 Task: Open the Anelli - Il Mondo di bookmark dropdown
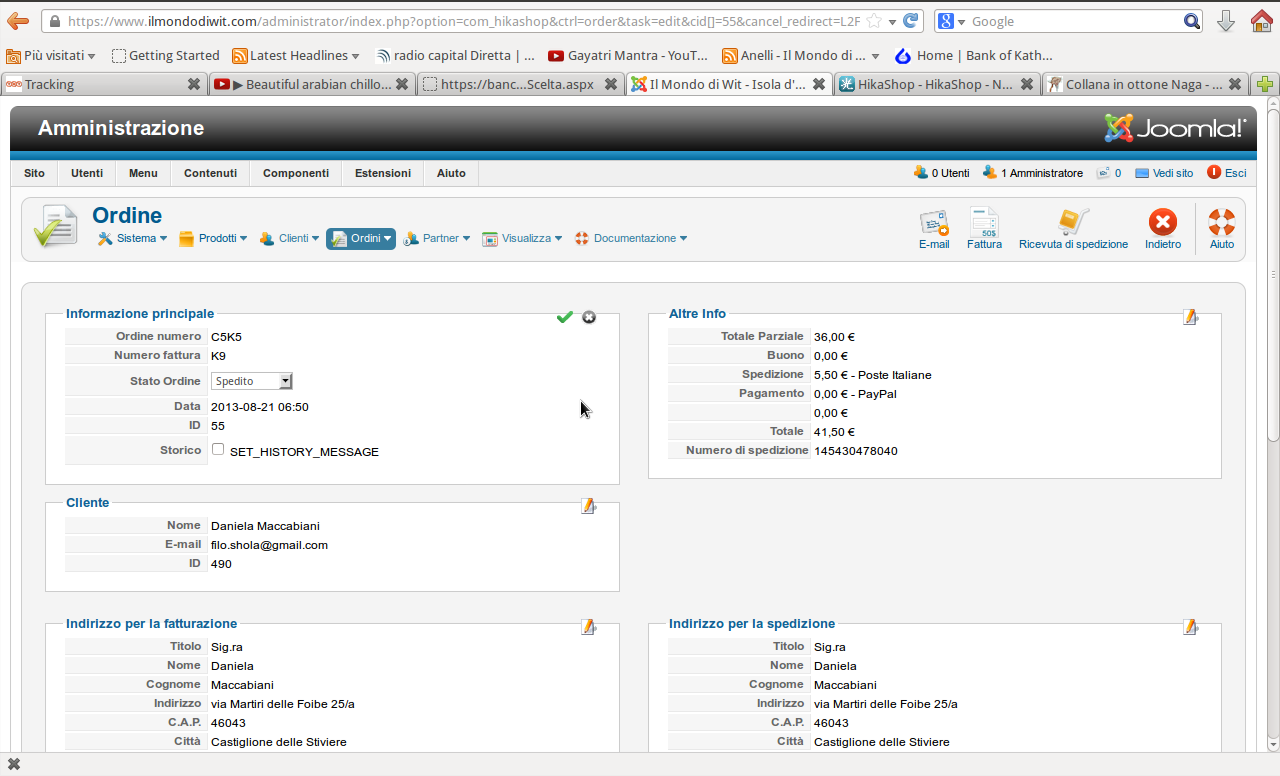[802, 56]
